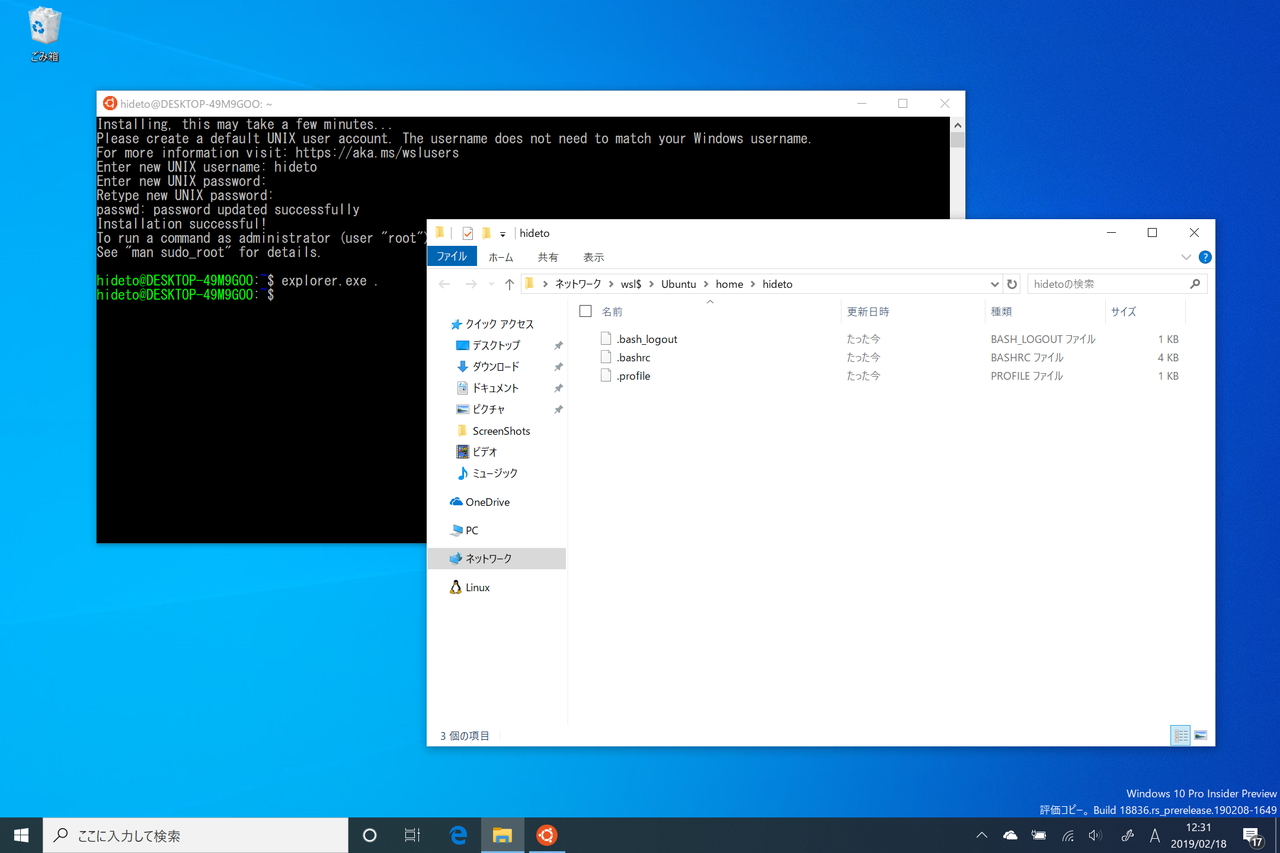Open Linux in the Explorer sidebar

point(476,587)
